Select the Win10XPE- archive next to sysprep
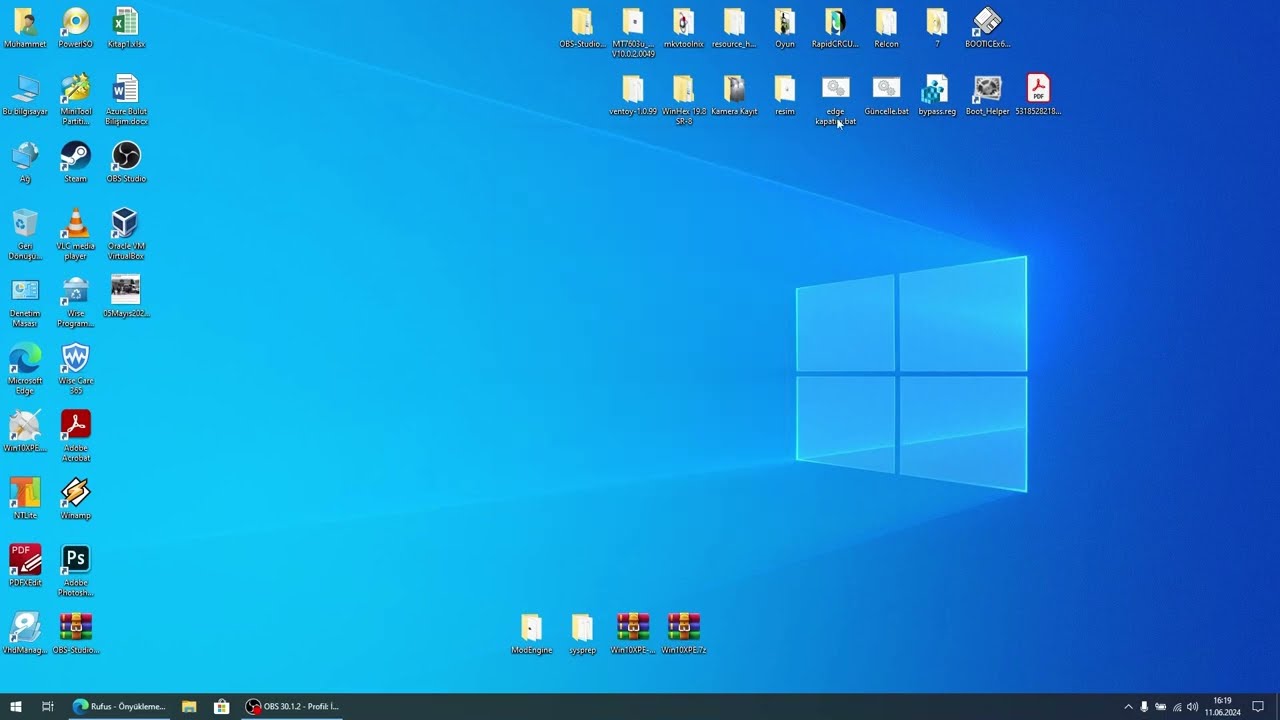1280x720 pixels. (x=633, y=634)
